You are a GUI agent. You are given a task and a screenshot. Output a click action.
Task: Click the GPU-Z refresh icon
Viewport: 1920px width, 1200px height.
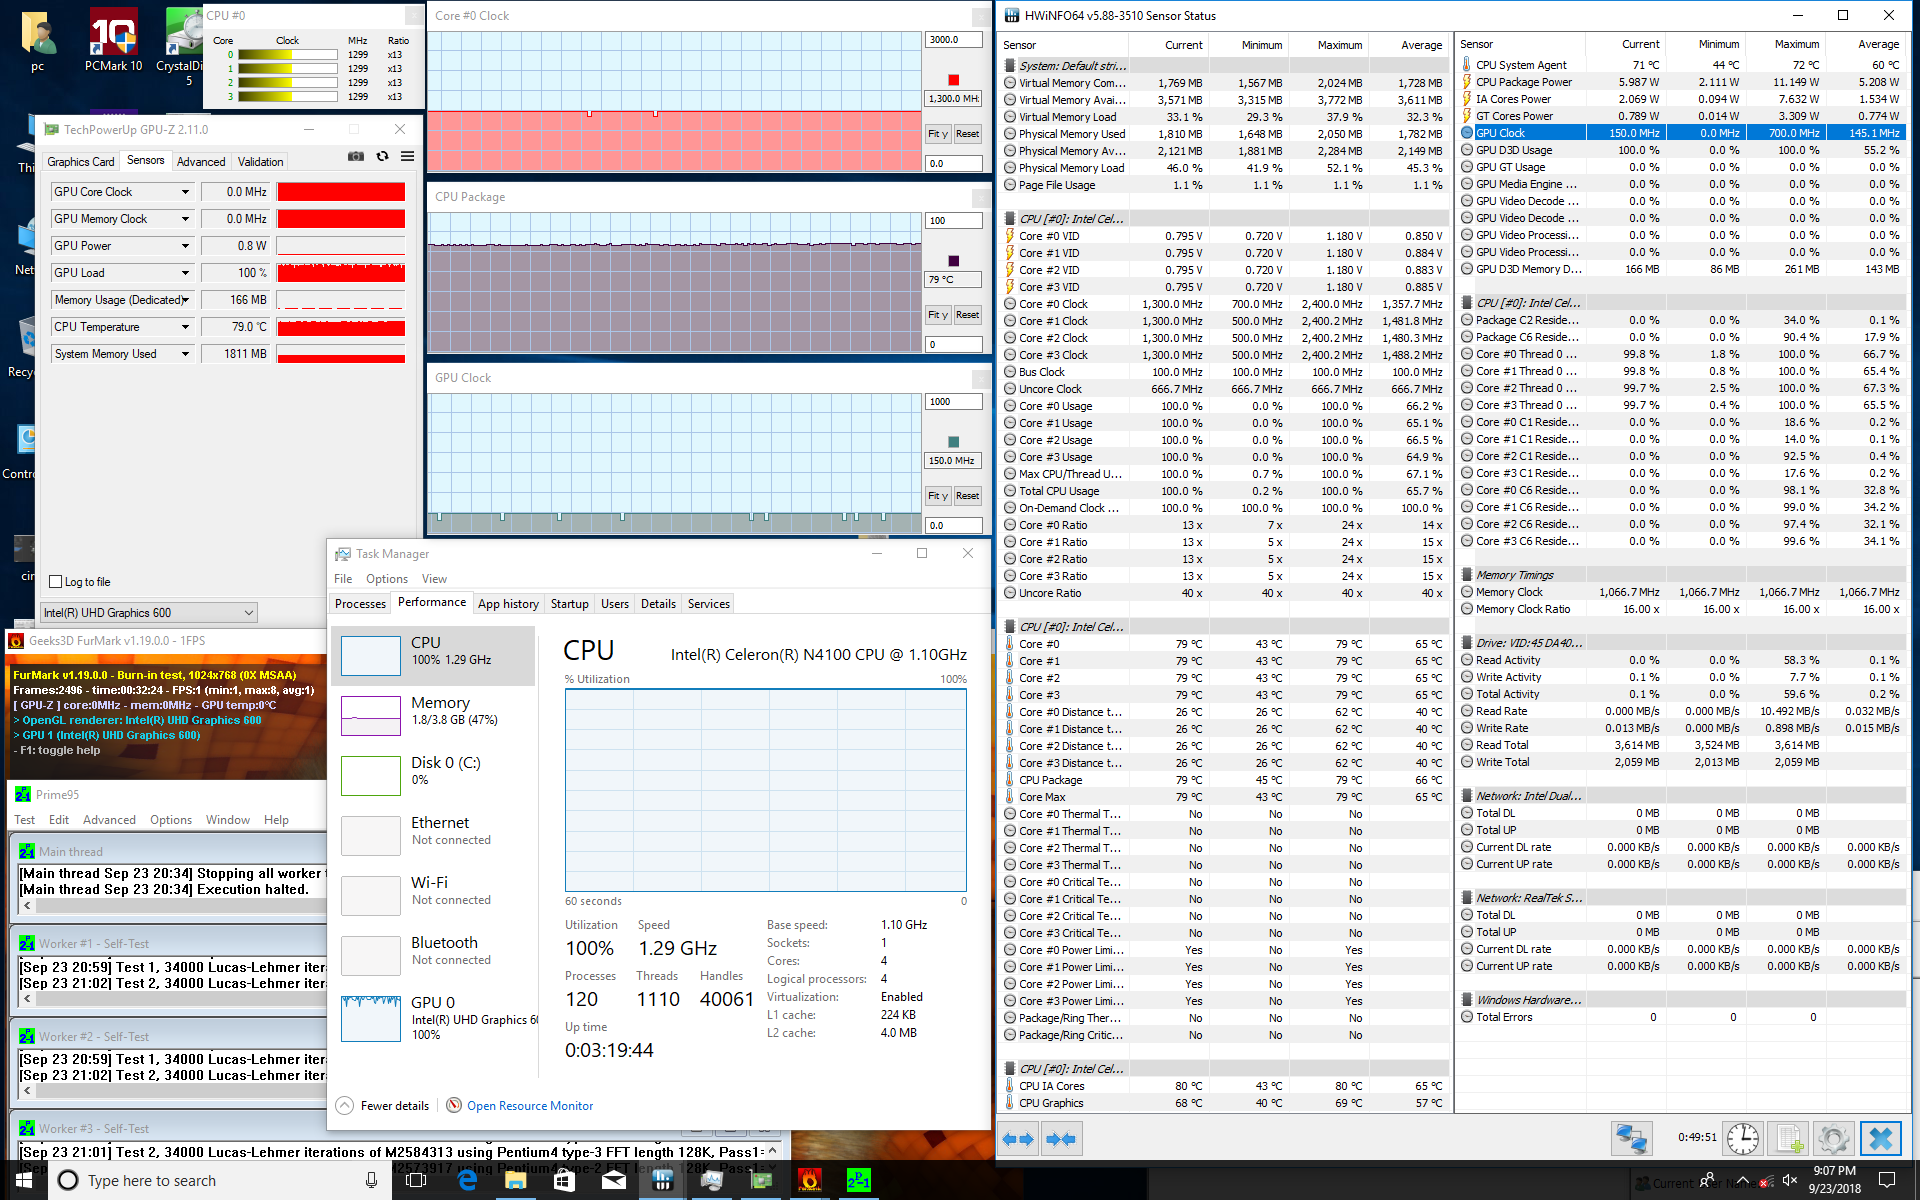[382, 157]
